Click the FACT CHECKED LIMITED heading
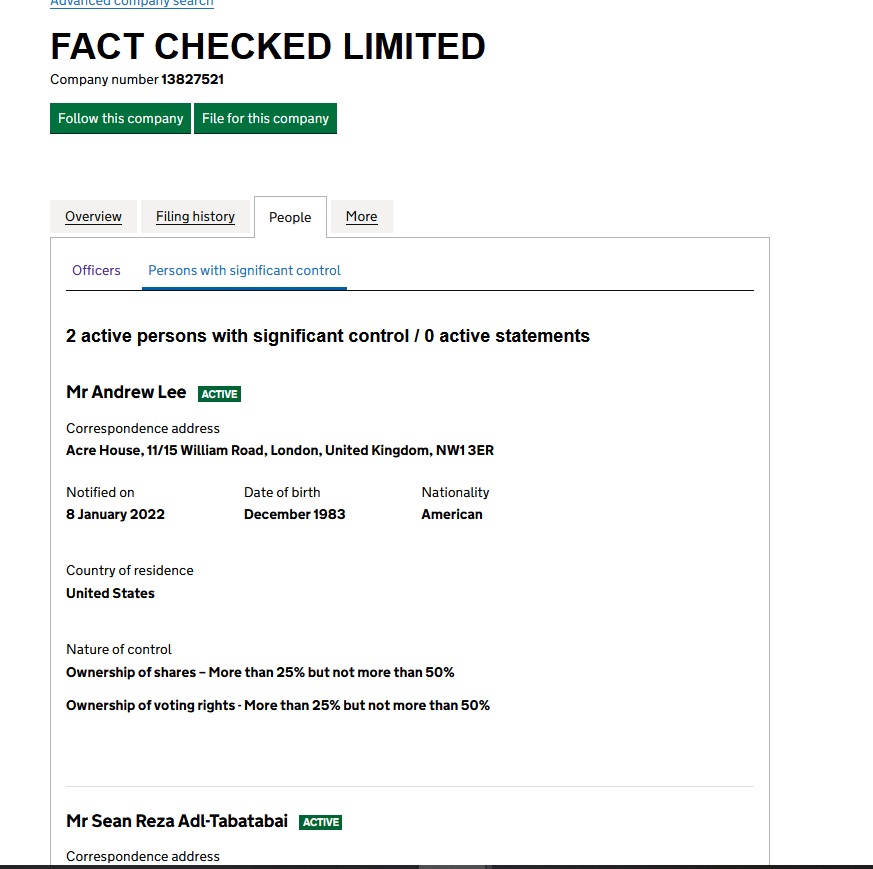 tap(268, 47)
